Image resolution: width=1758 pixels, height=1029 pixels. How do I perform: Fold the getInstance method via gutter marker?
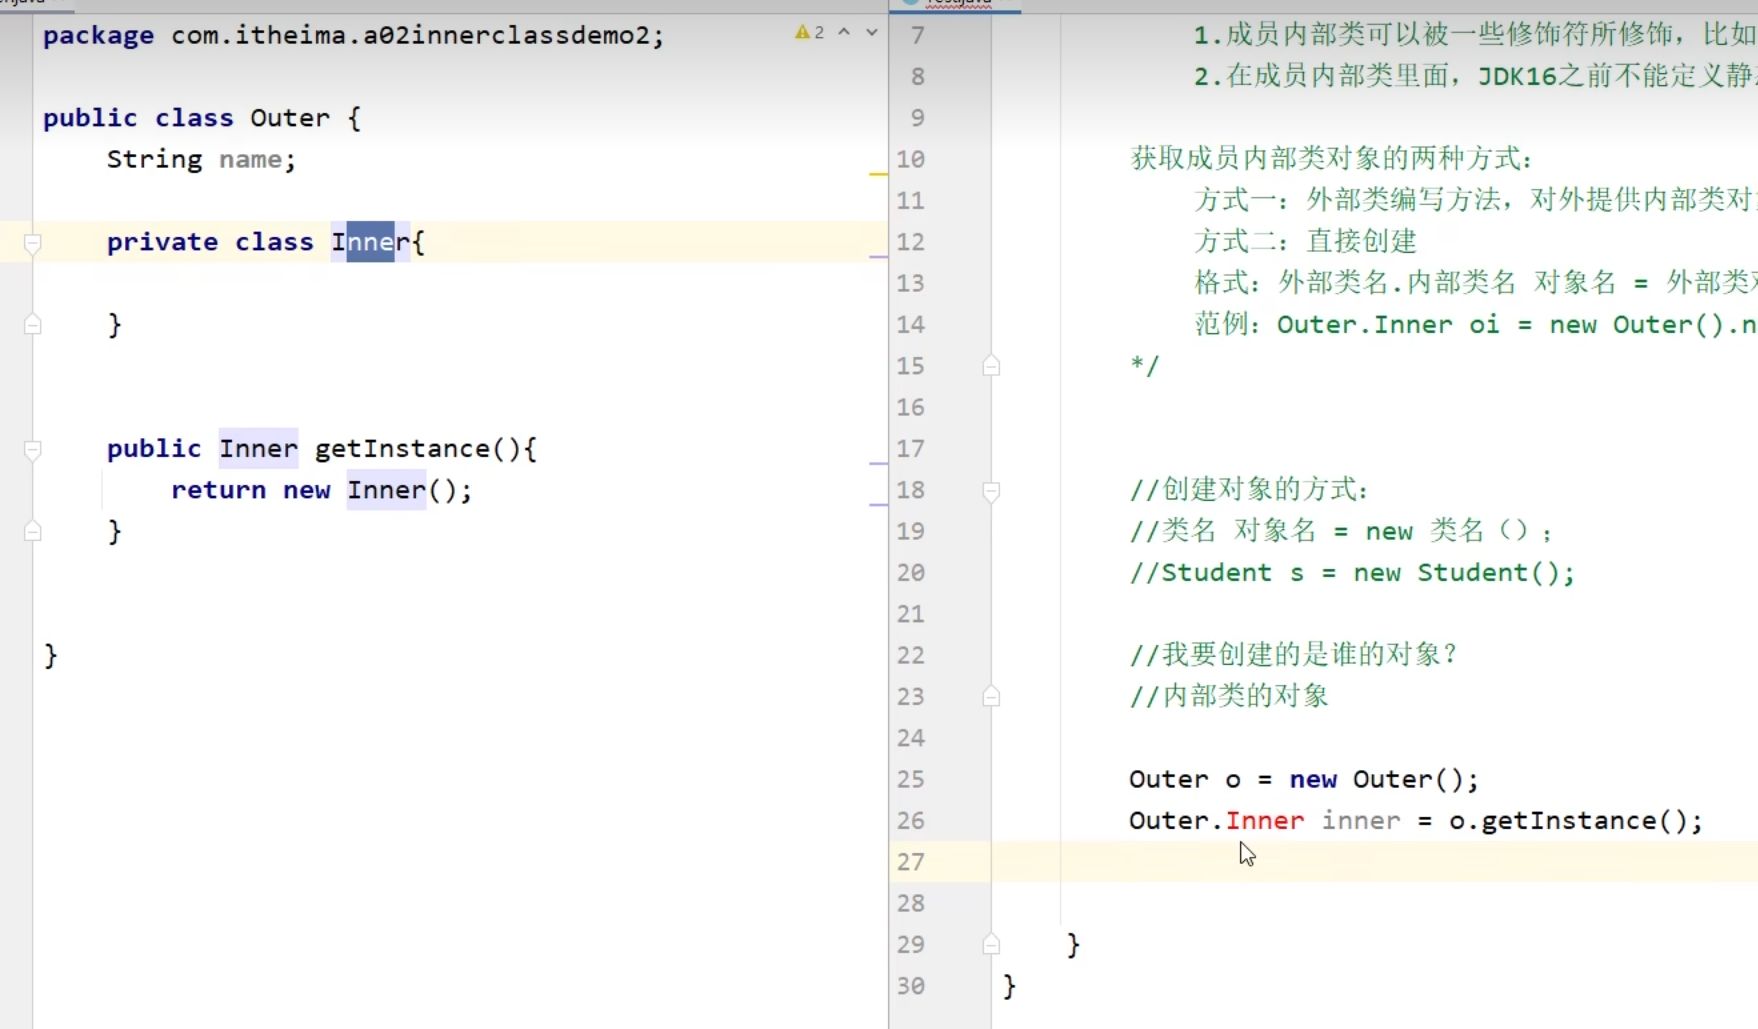tap(33, 450)
